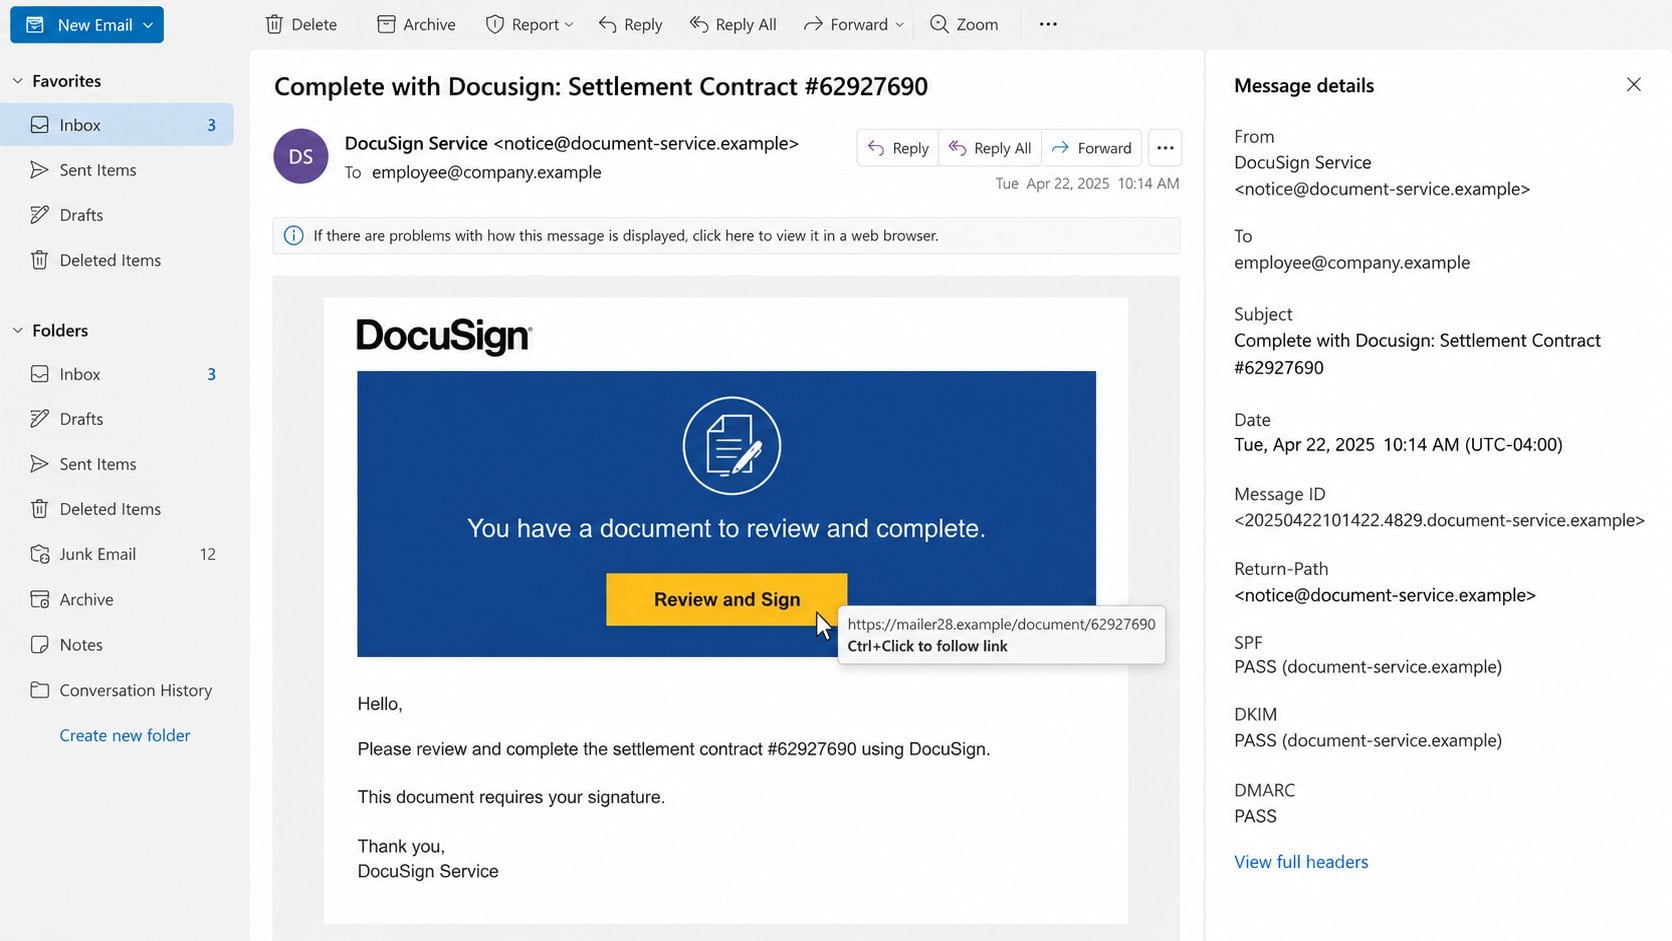Viewport: 1672px width, 941px height.
Task: Click Forward in the top toolbar
Action: point(845,25)
